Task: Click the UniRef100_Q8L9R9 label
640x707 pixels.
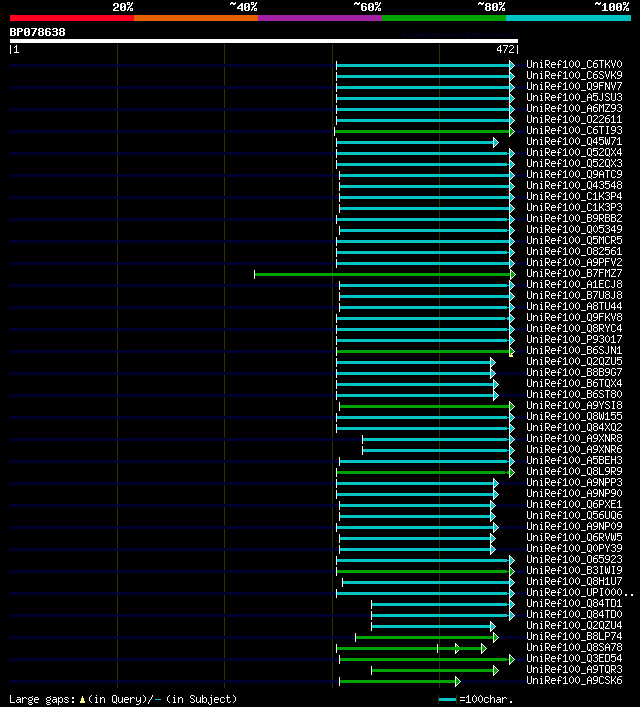Action: 574,472
